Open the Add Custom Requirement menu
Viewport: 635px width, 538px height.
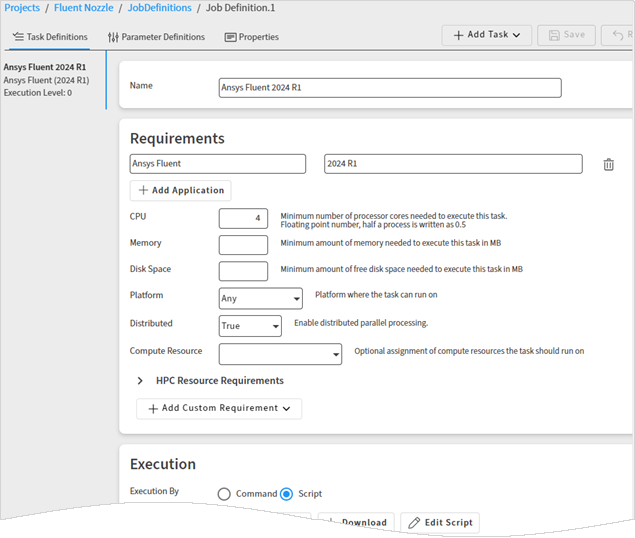219,408
